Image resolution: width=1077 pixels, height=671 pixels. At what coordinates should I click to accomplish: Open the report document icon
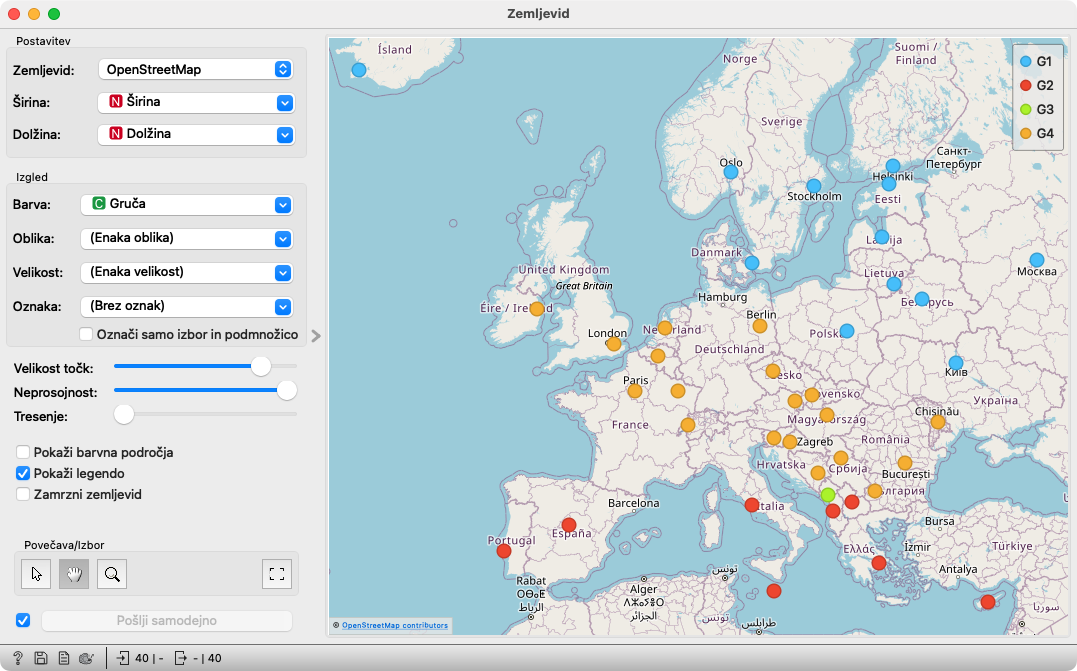click(x=63, y=658)
